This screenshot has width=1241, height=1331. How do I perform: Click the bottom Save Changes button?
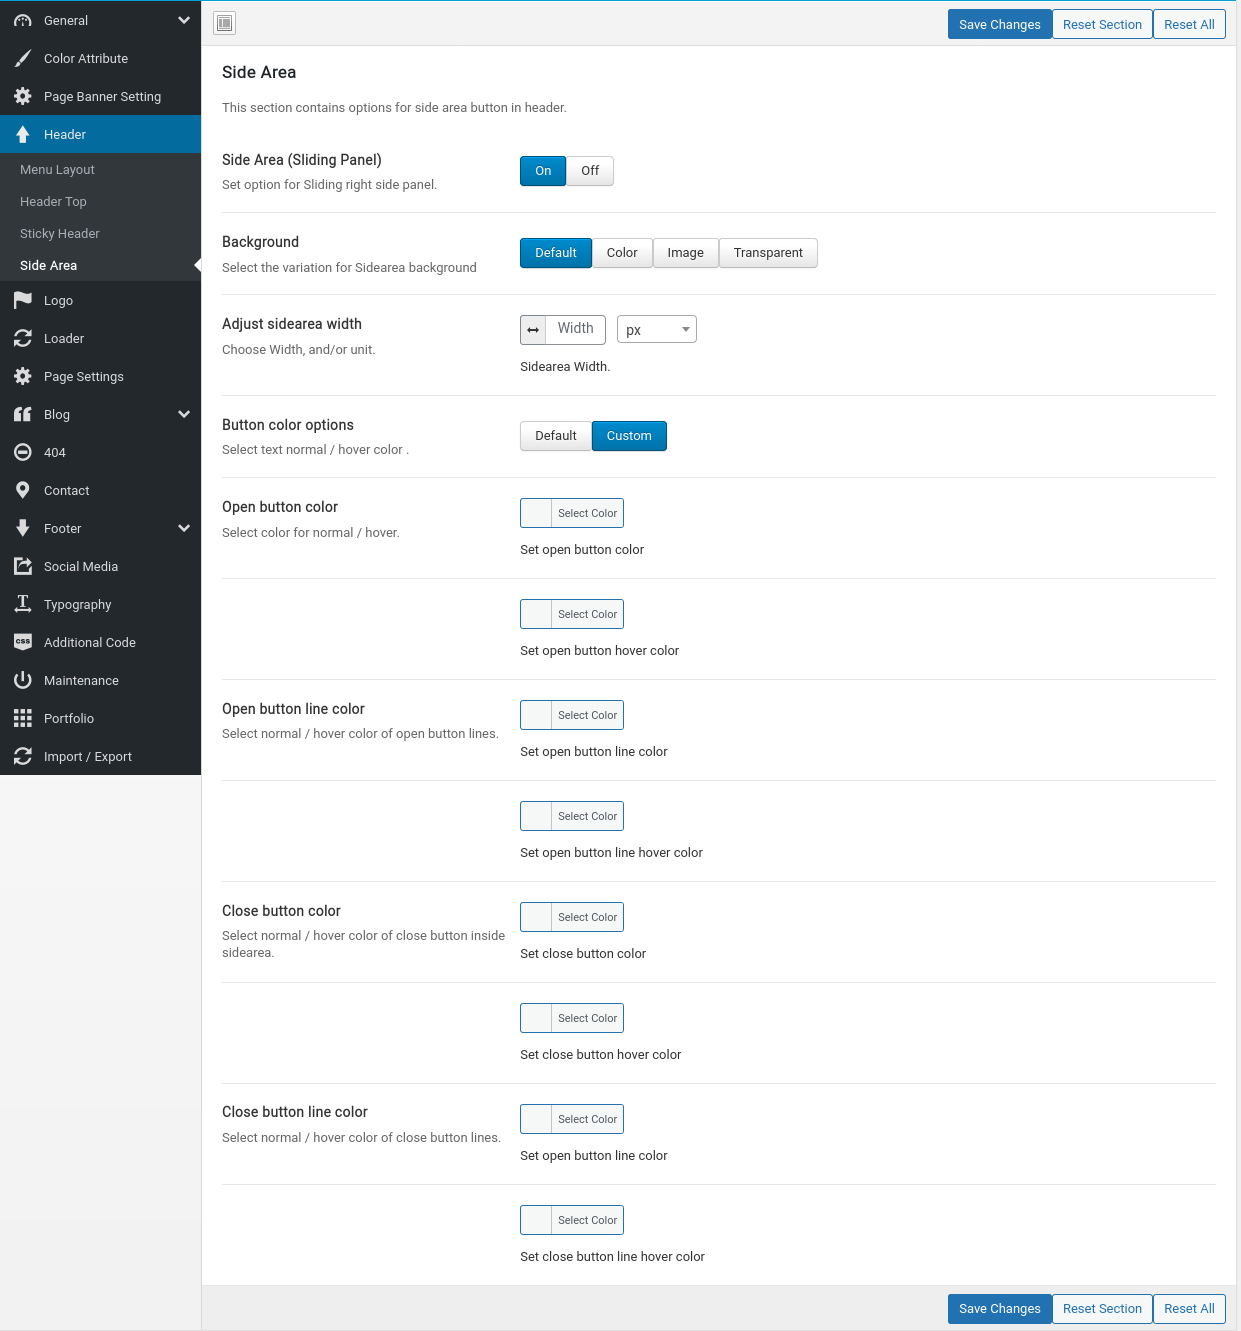pos(1000,1309)
